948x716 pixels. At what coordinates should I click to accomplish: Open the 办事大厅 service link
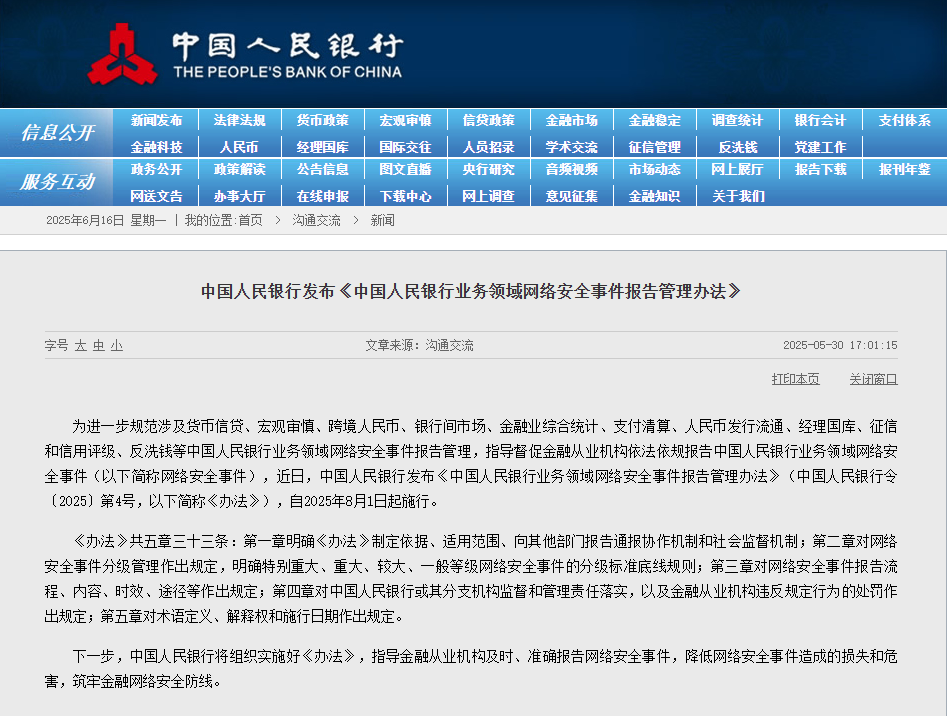click(x=239, y=197)
